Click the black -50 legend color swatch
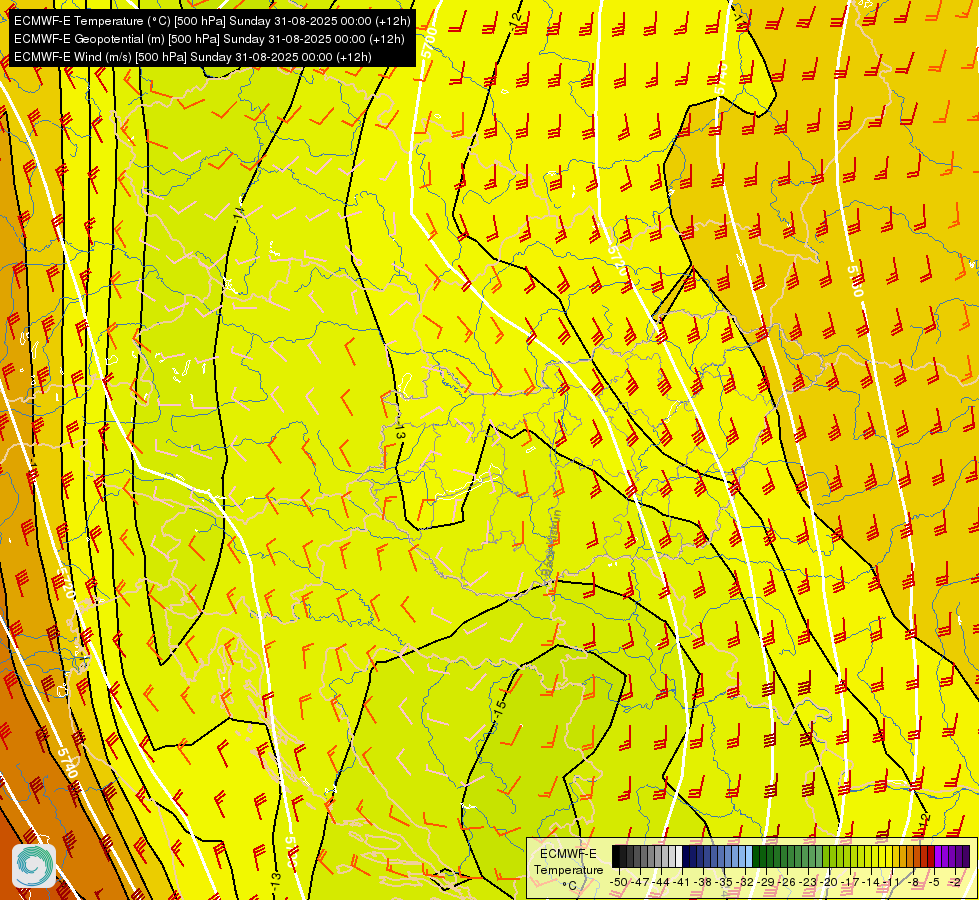This screenshot has height=900, width=979. coord(616,856)
